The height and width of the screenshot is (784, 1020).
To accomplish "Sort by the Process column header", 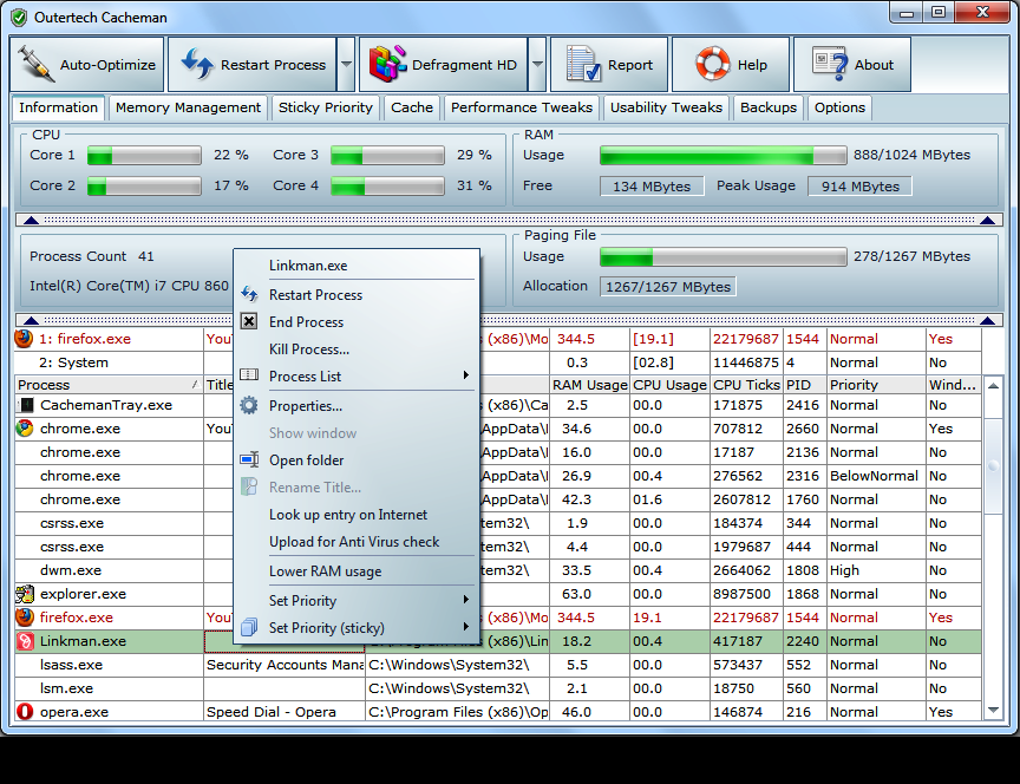I will (x=109, y=385).
